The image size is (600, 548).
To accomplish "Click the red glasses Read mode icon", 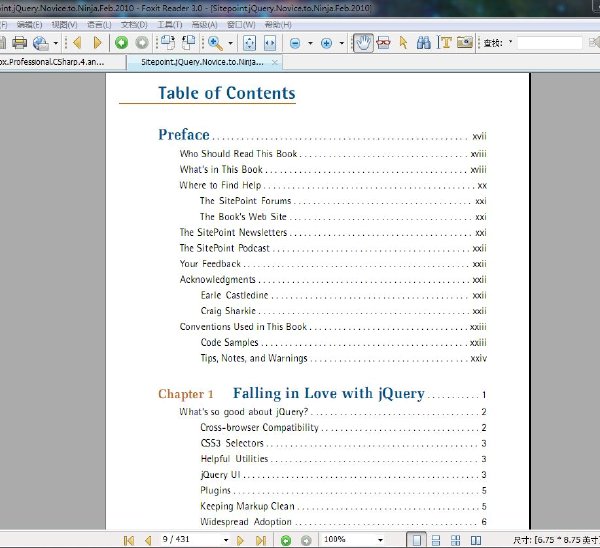I will [x=383, y=42].
